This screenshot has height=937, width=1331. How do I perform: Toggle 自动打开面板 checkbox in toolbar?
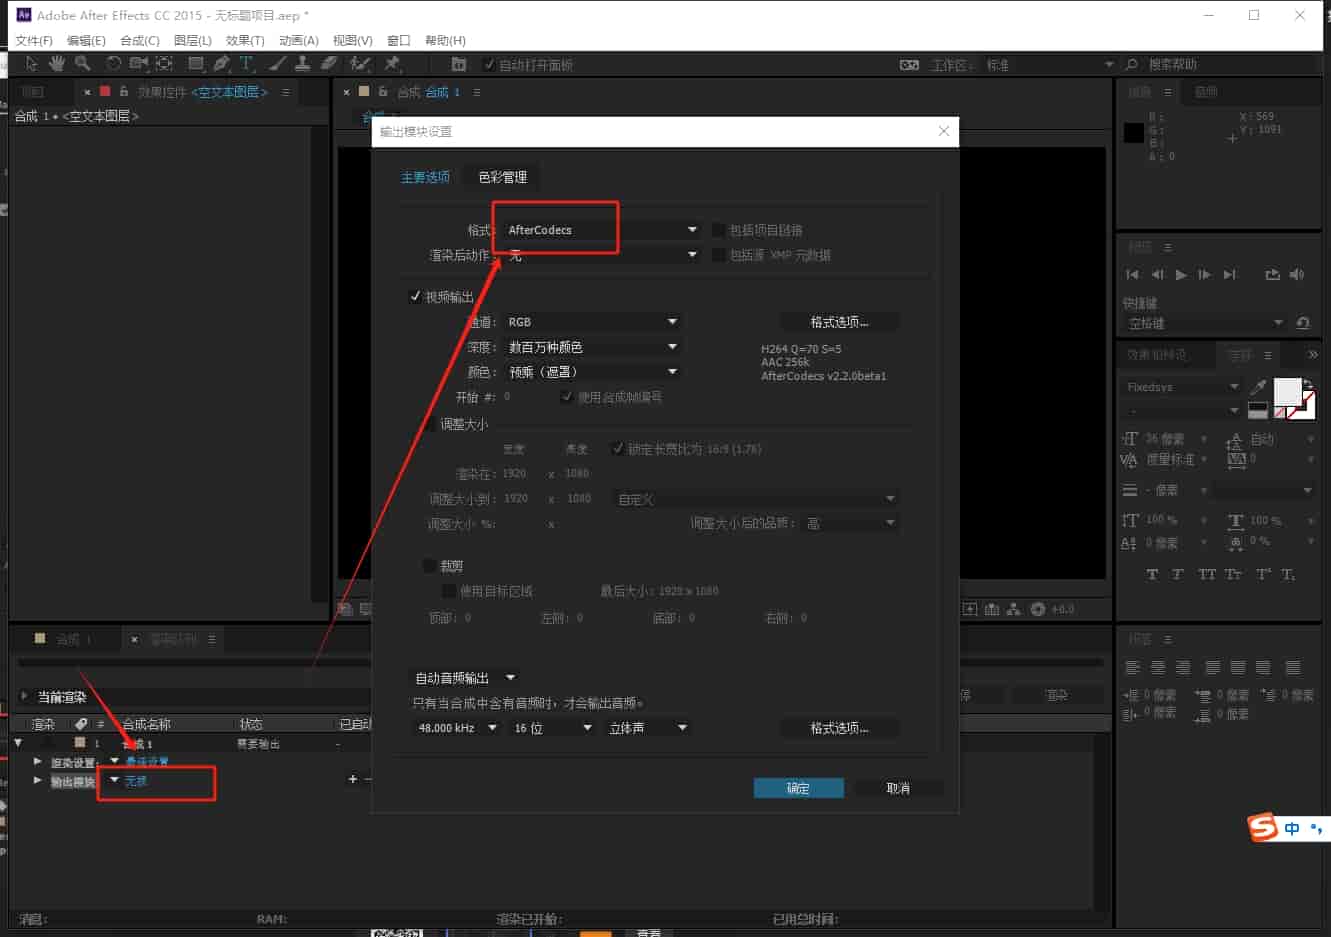tap(489, 64)
